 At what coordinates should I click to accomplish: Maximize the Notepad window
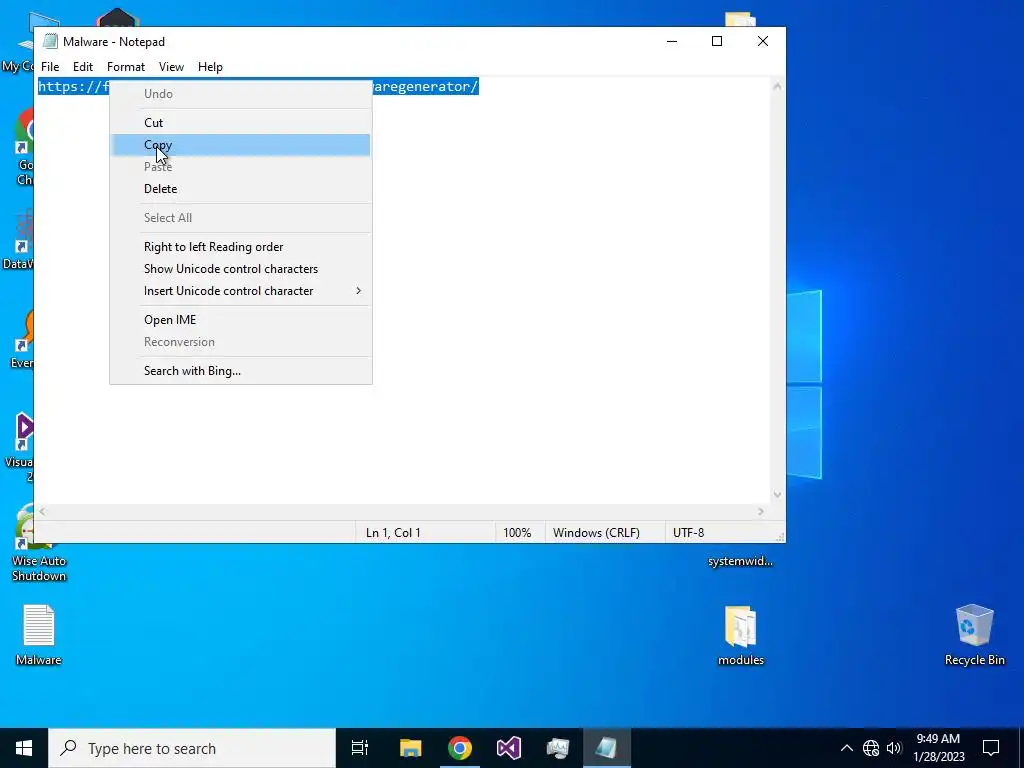716,41
